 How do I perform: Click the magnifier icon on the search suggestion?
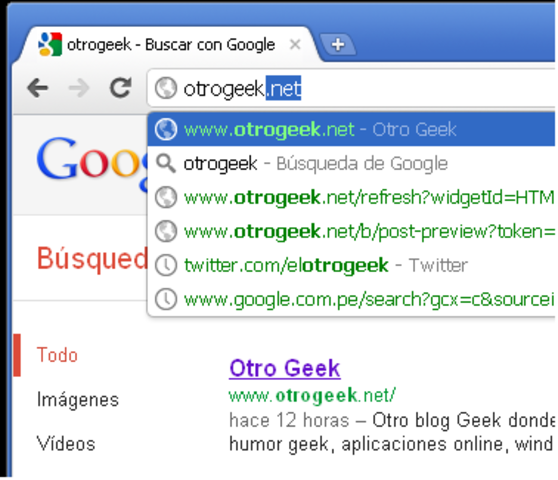[x=166, y=164]
